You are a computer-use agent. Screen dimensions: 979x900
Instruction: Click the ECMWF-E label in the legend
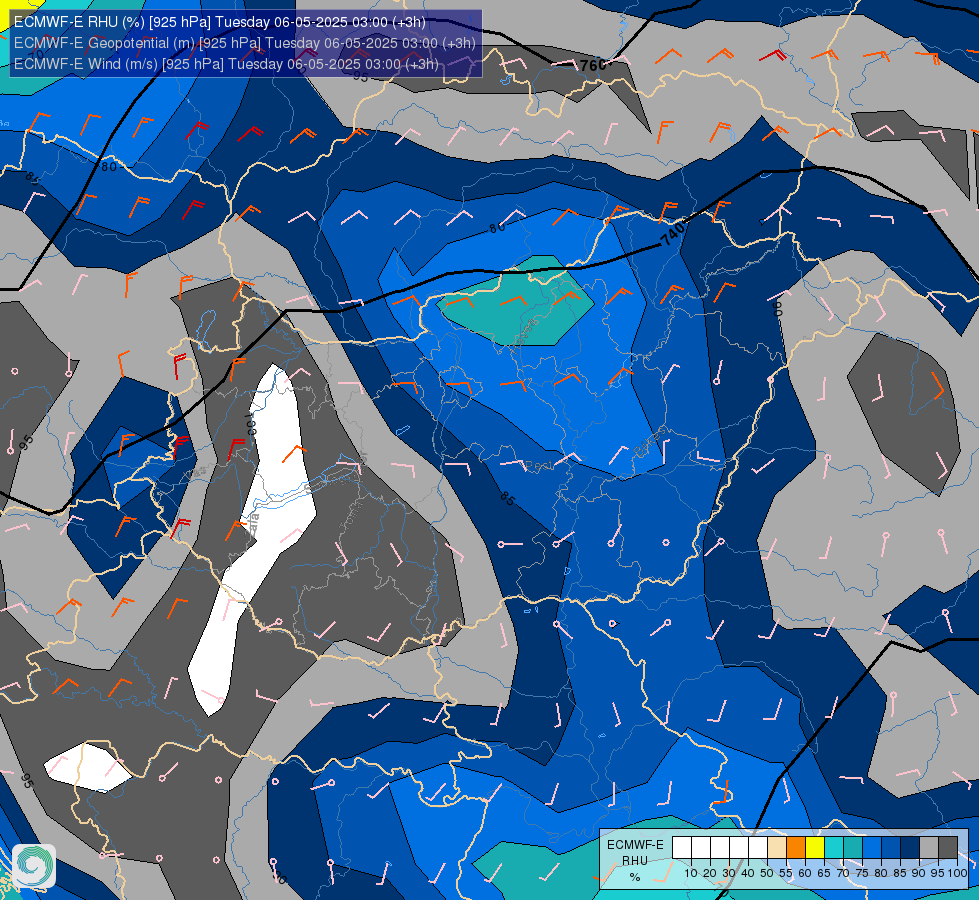(636, 844)
